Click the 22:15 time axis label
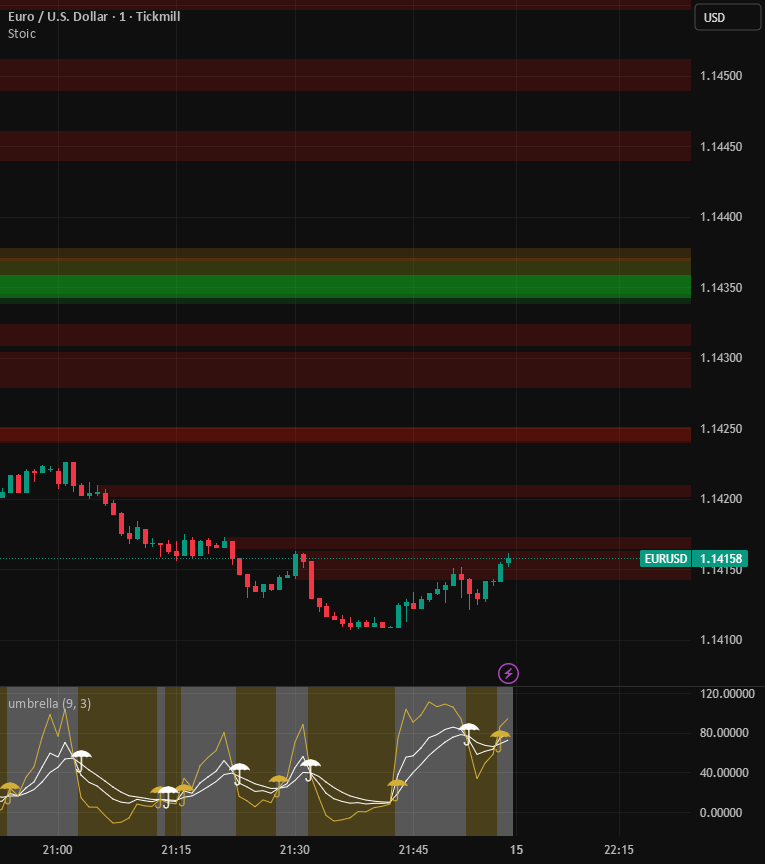 (x=619, y=850)
